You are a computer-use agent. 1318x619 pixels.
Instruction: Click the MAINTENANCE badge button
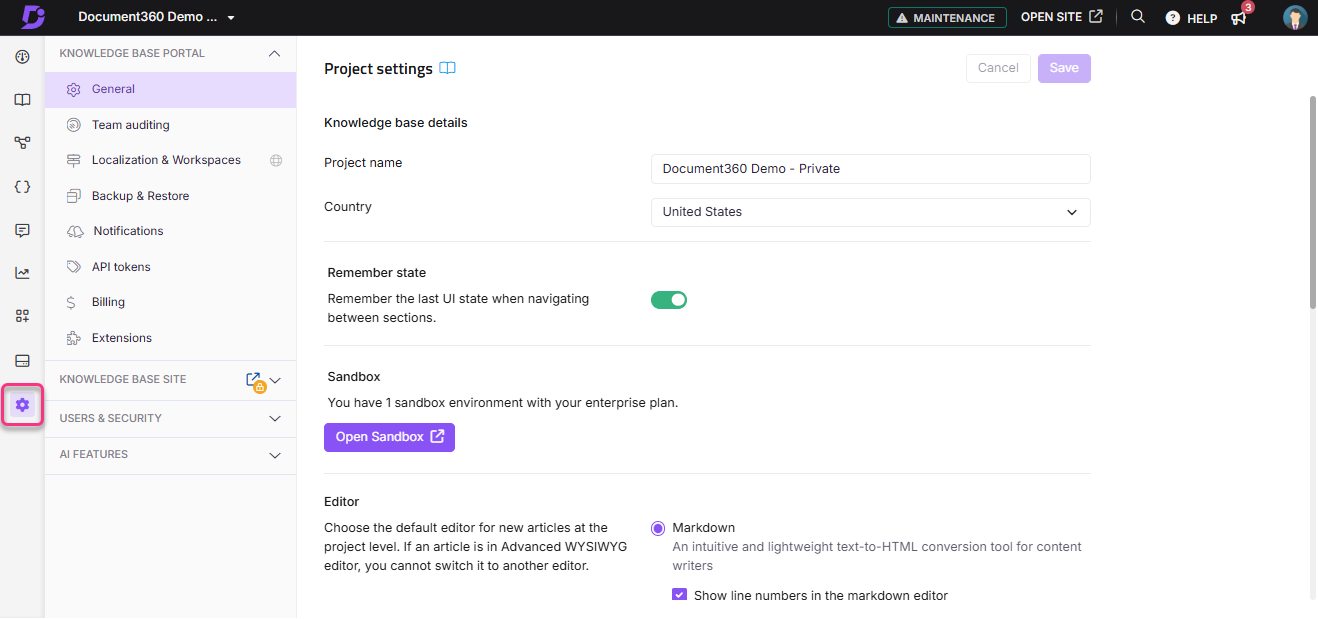tap(947, 17)
